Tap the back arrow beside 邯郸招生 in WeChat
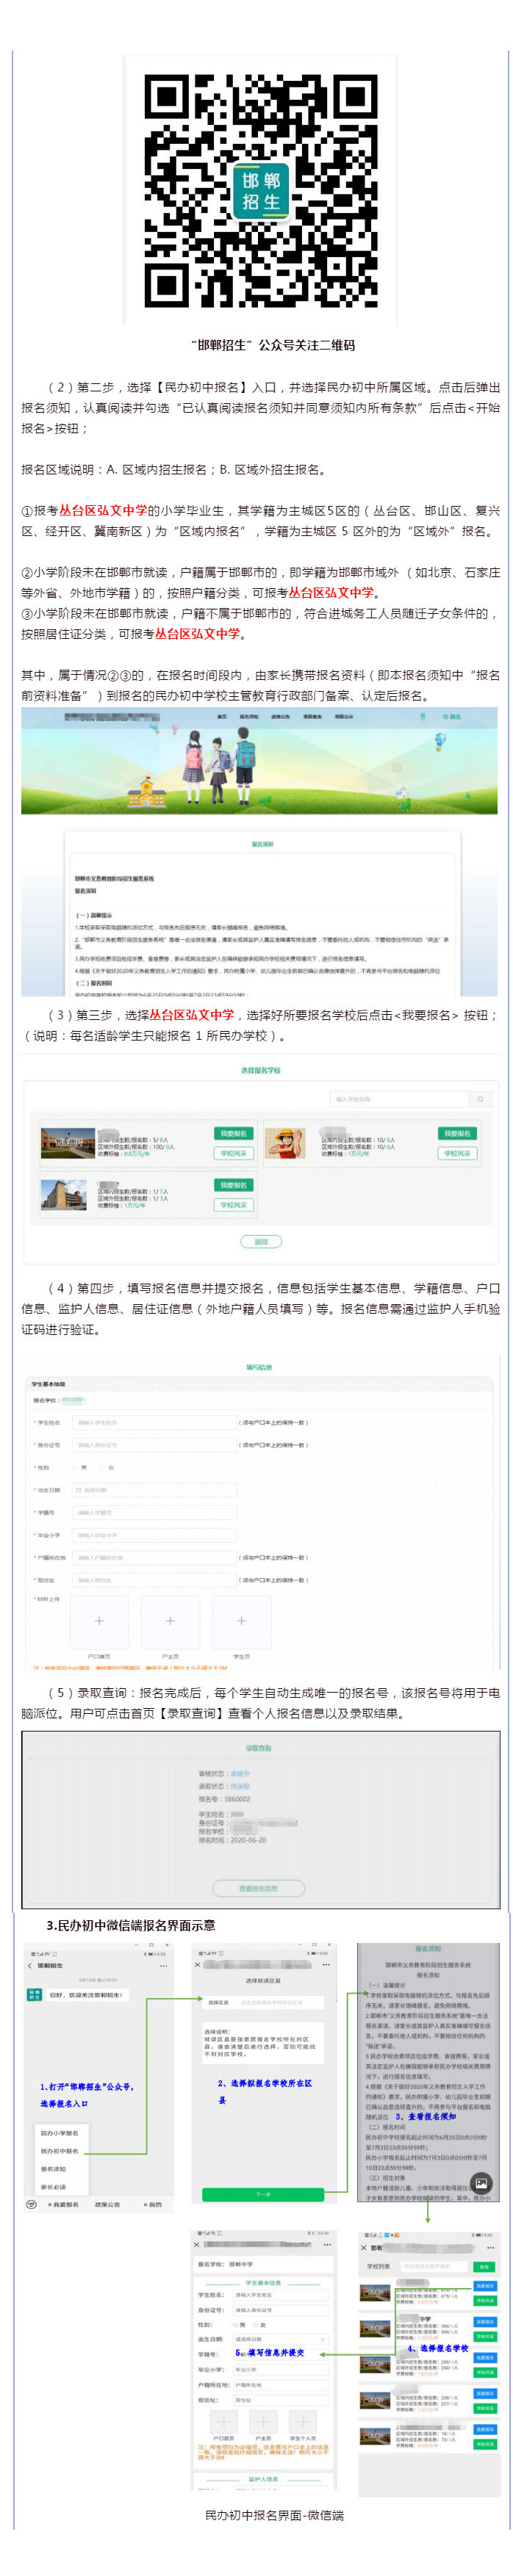The image size is (513, 2576). click(x=30, y=1966)
